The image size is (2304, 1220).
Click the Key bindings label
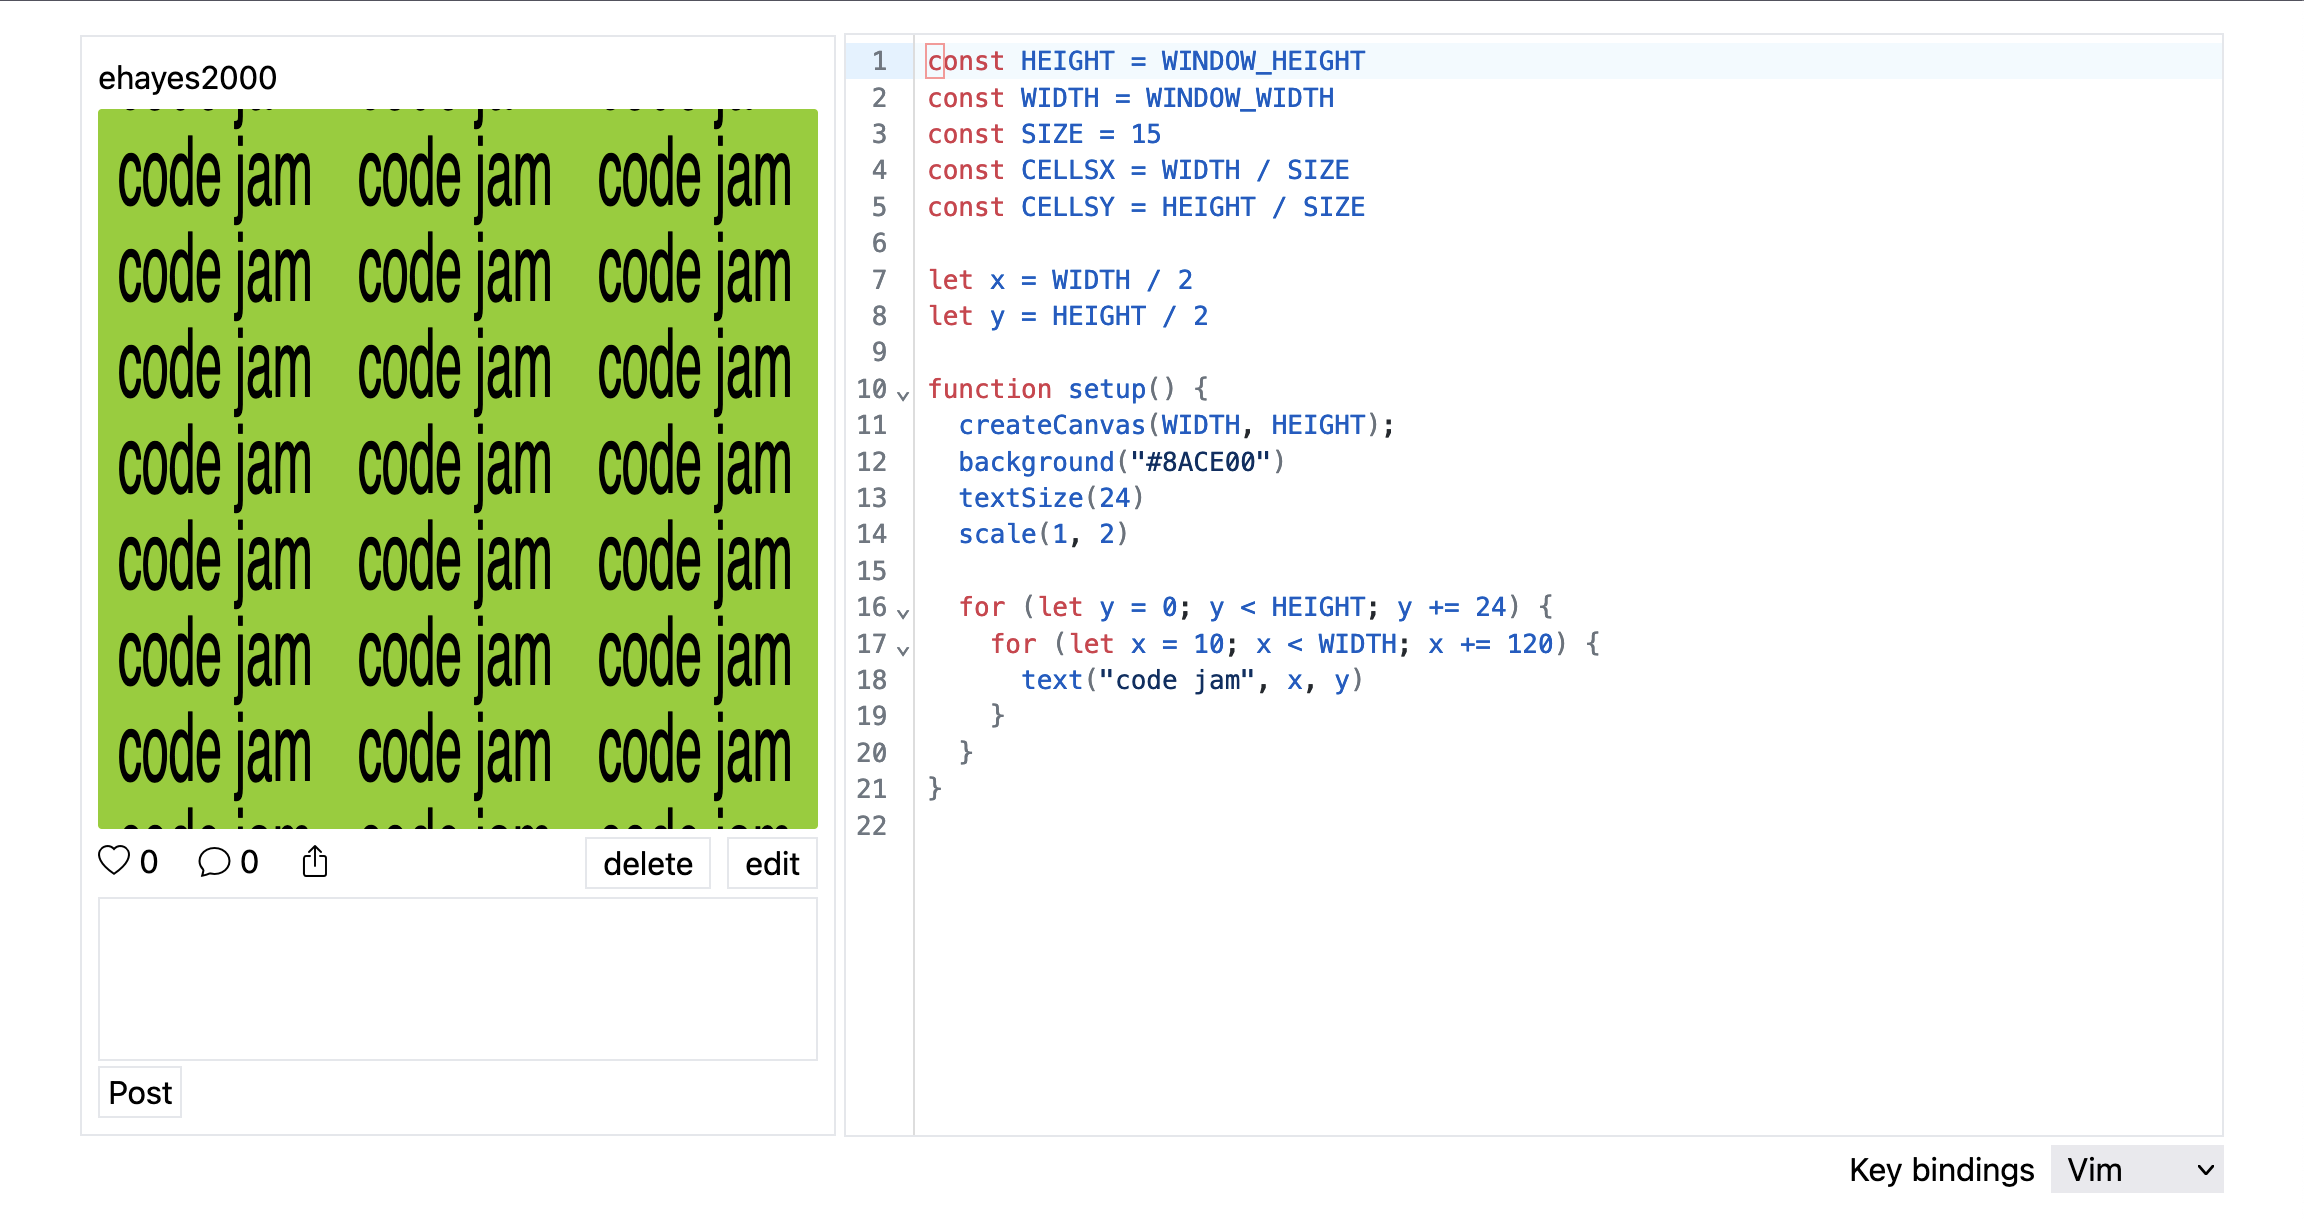[x=1941, y=1169]
